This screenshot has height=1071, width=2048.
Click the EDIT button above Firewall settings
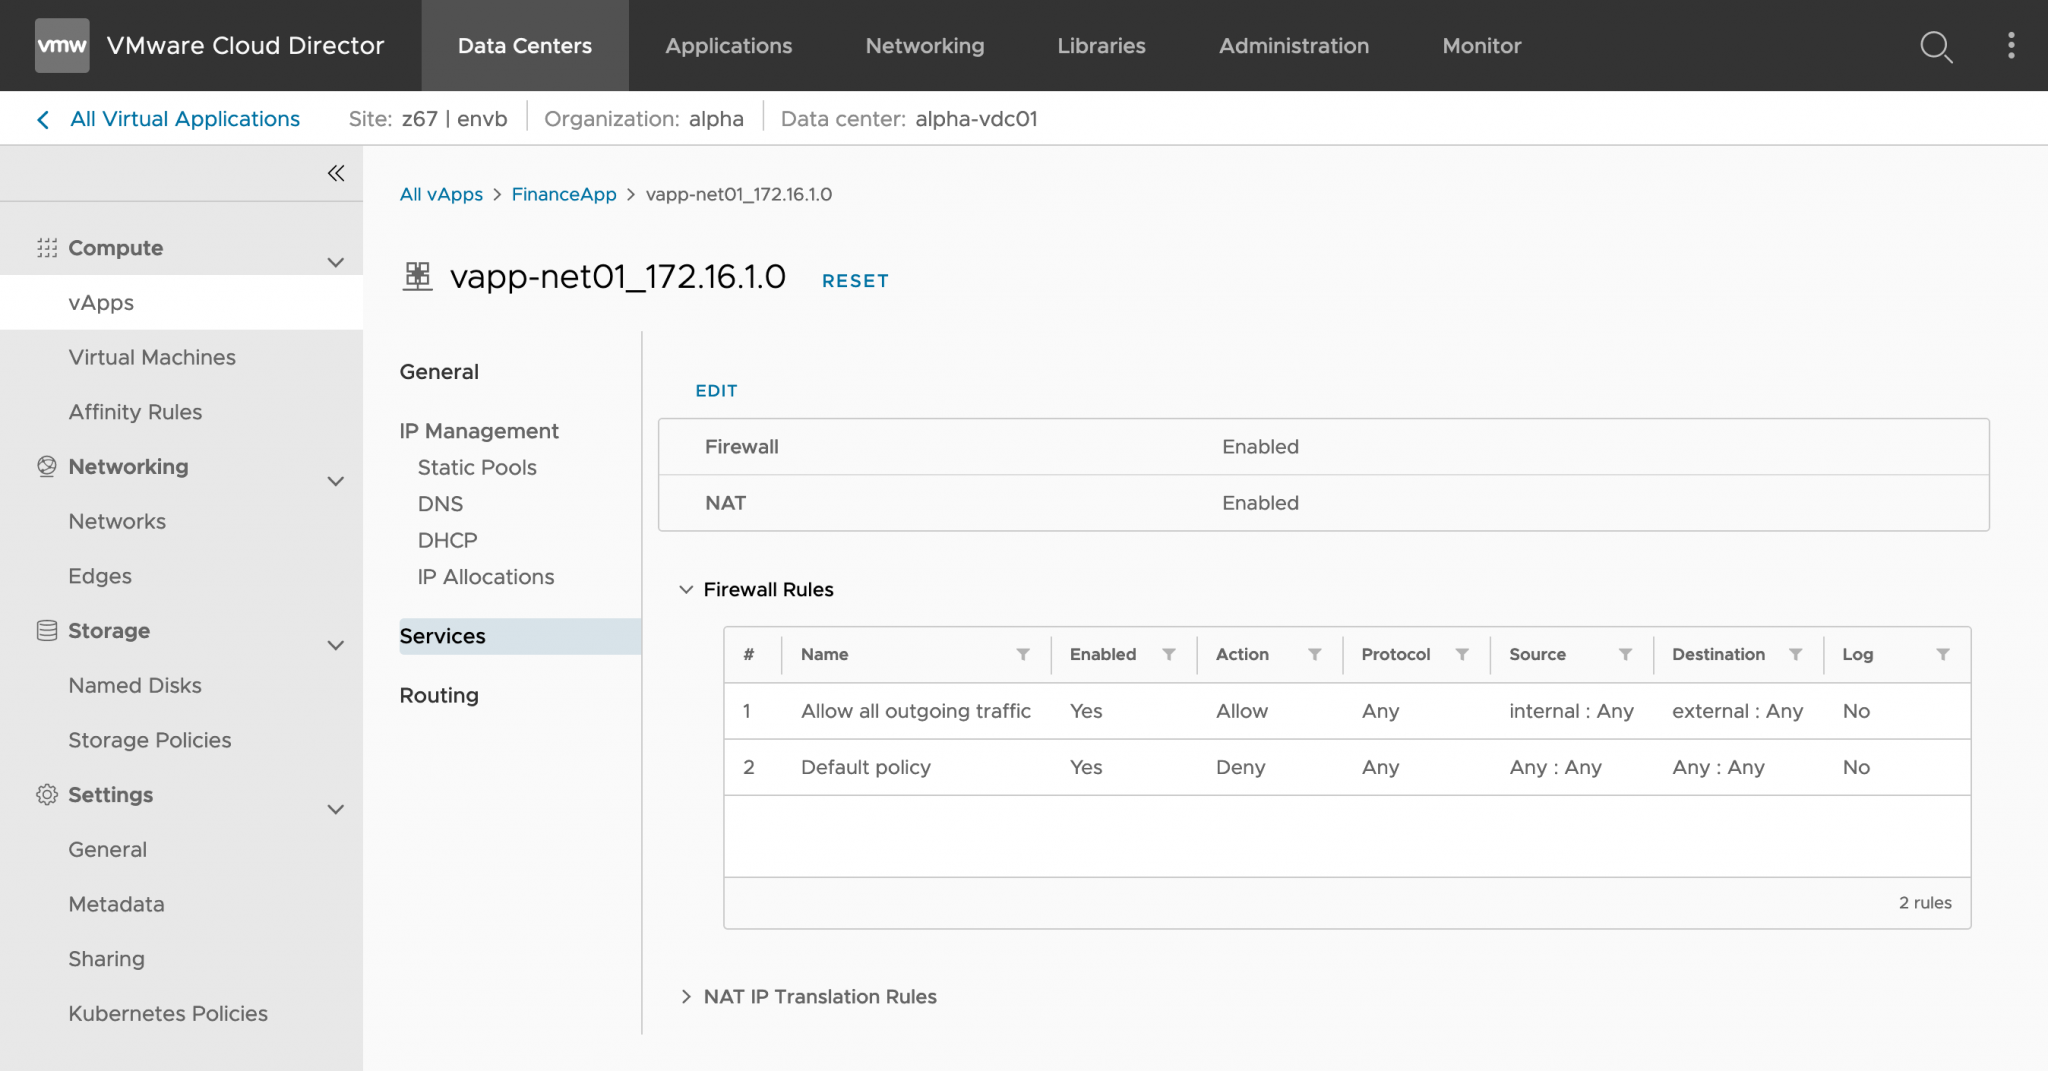pos(716,390)
